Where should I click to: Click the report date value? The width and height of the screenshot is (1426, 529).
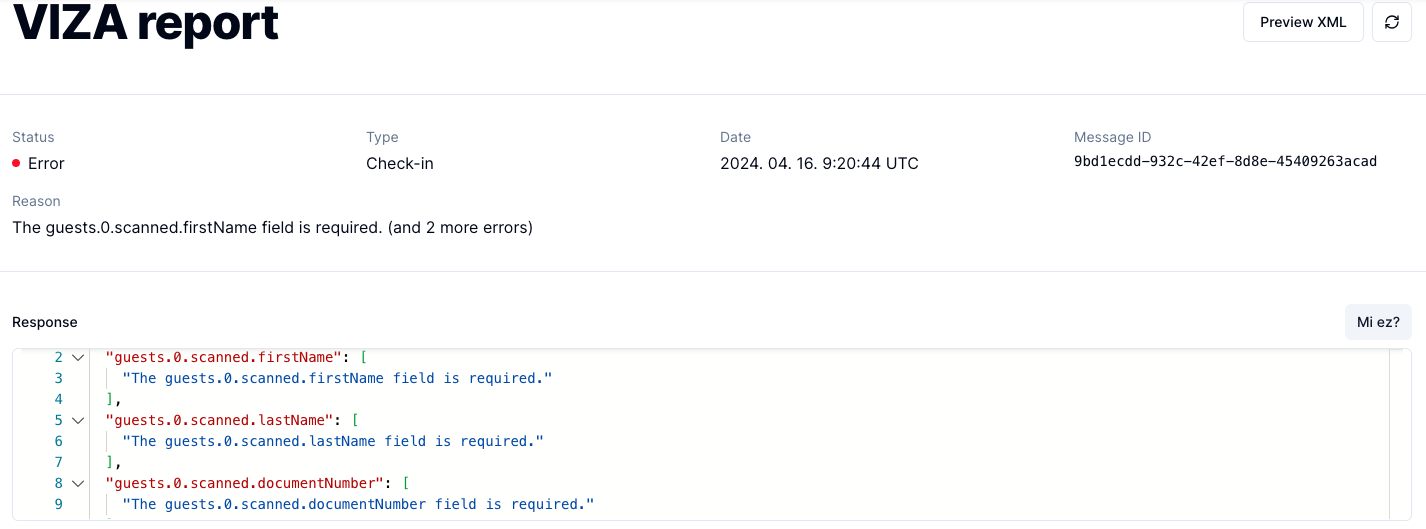(x=819, y=163)
